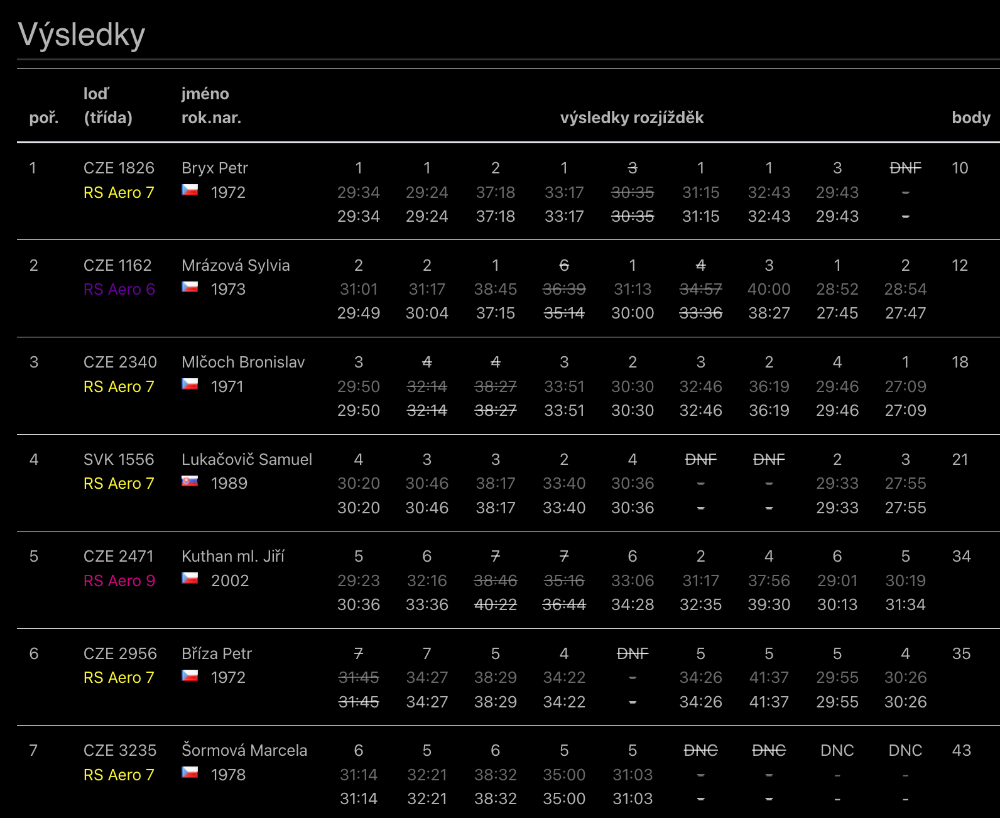Screen dimensions: 1000x818
Task: Open RS Aero 7 class for CZE 1826
Action: point(119,193)
